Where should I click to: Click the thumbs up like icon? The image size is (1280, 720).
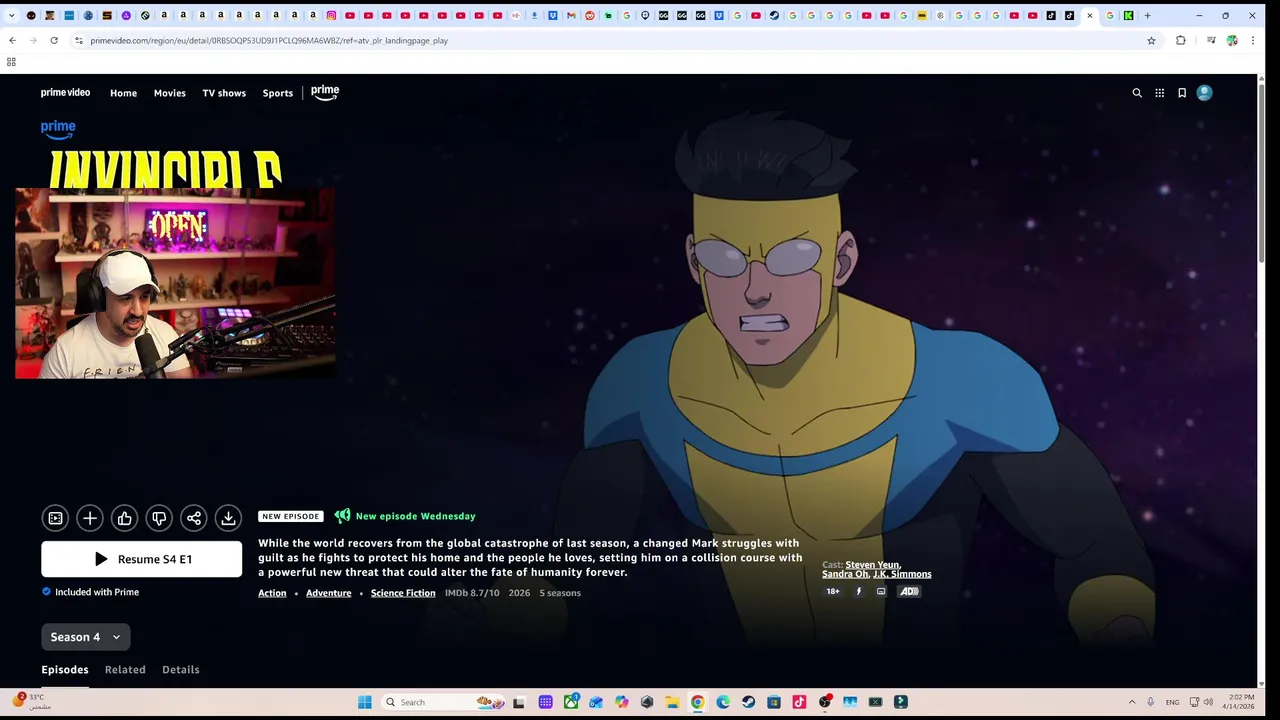pyautogui.click(x=125, y=518)
